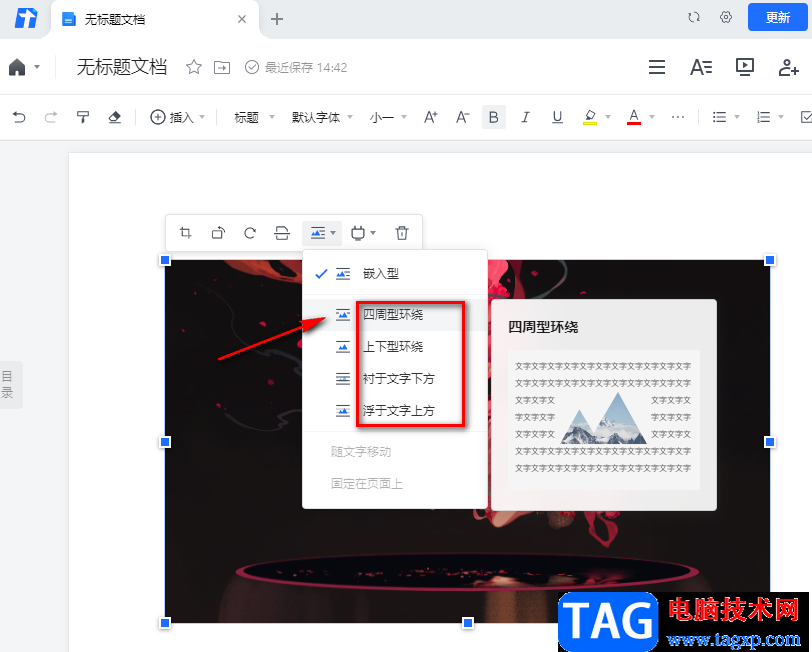
Task: Select the format painter tool
Action: coord(83,118)
